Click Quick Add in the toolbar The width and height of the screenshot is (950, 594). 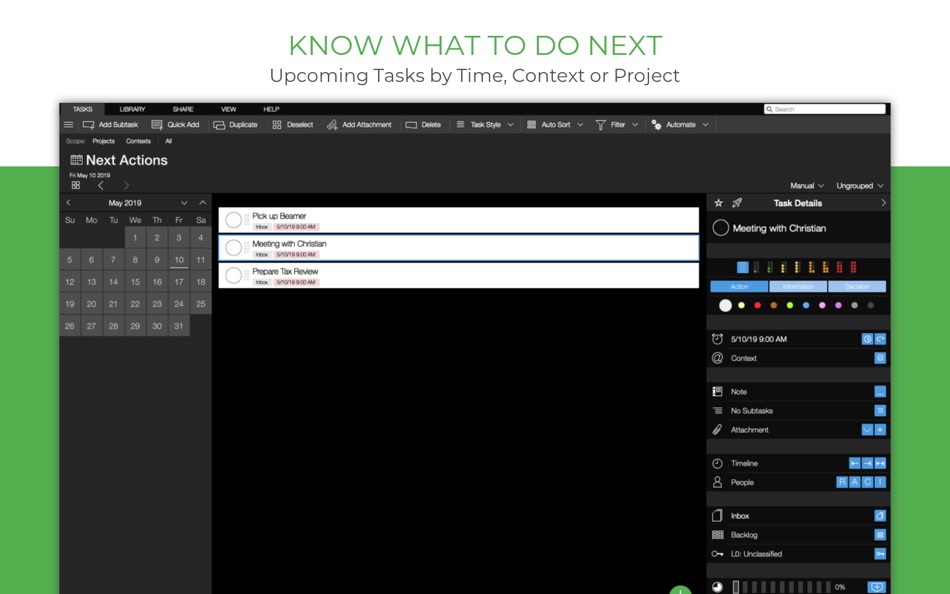[x=175, y=125]
